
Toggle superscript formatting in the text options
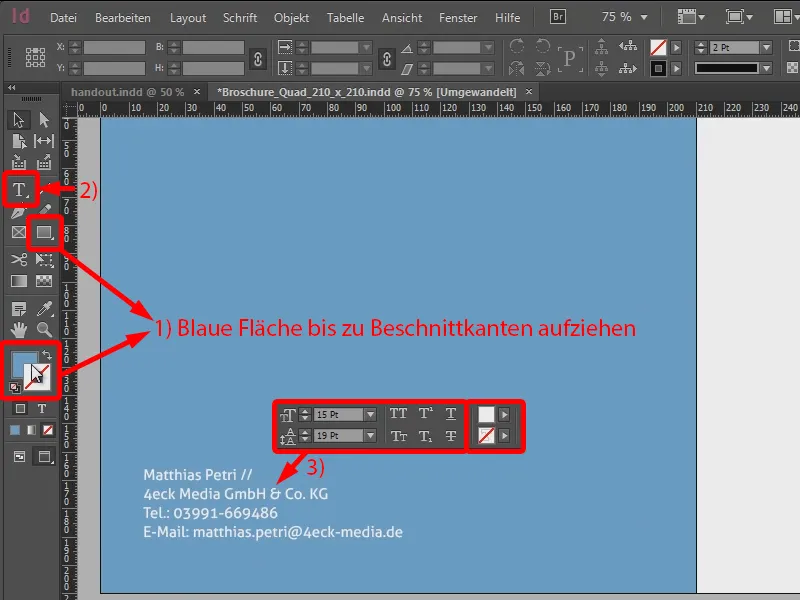tap(426, 412)
